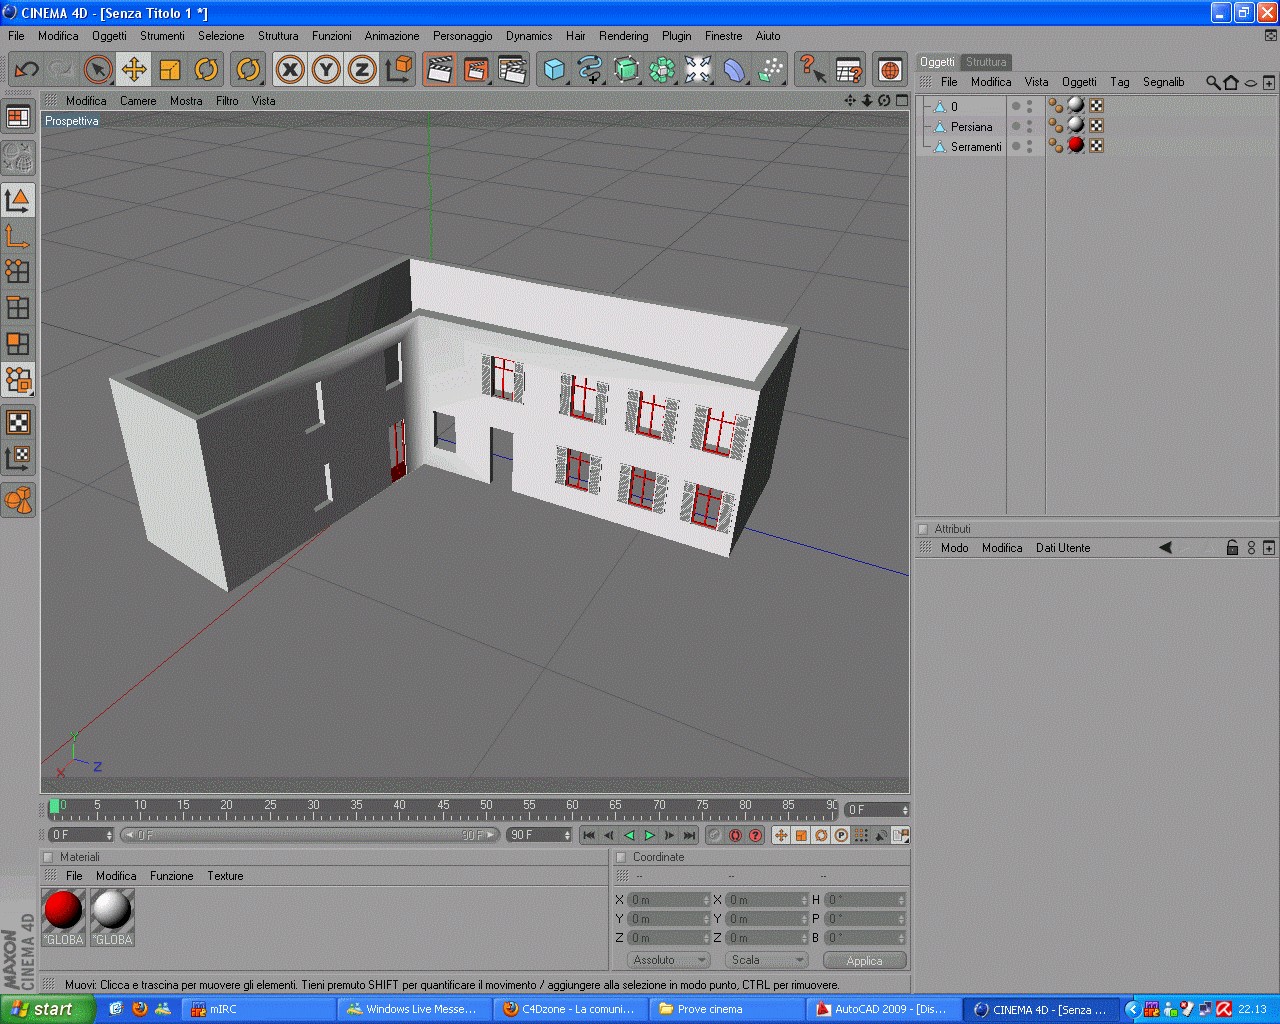Open the Assoluto dropdown in Coordinate
Viewport: 1280px width, 1024px height.
coord(668,960)
